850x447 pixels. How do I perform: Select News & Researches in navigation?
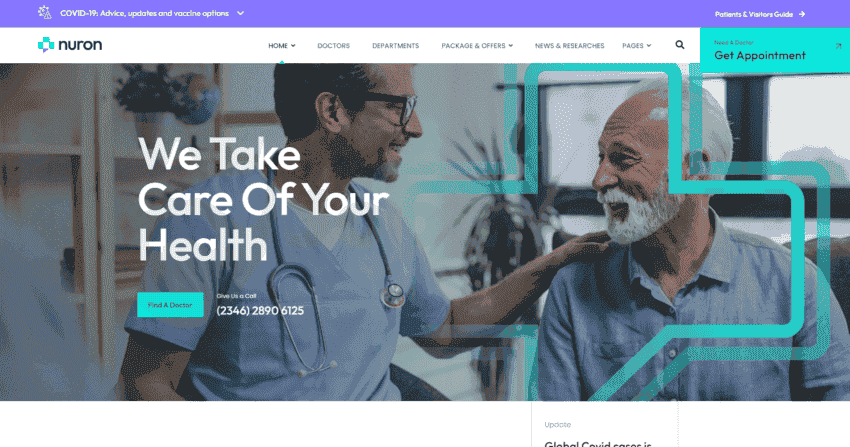pyautogui.click(x=569, y=46)
